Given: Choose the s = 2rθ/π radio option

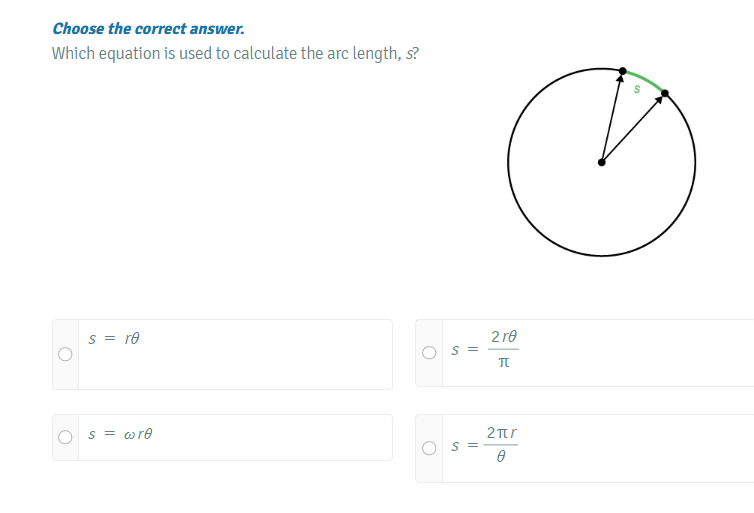Looking at the screenshot, I should click(x=429, y=352).
